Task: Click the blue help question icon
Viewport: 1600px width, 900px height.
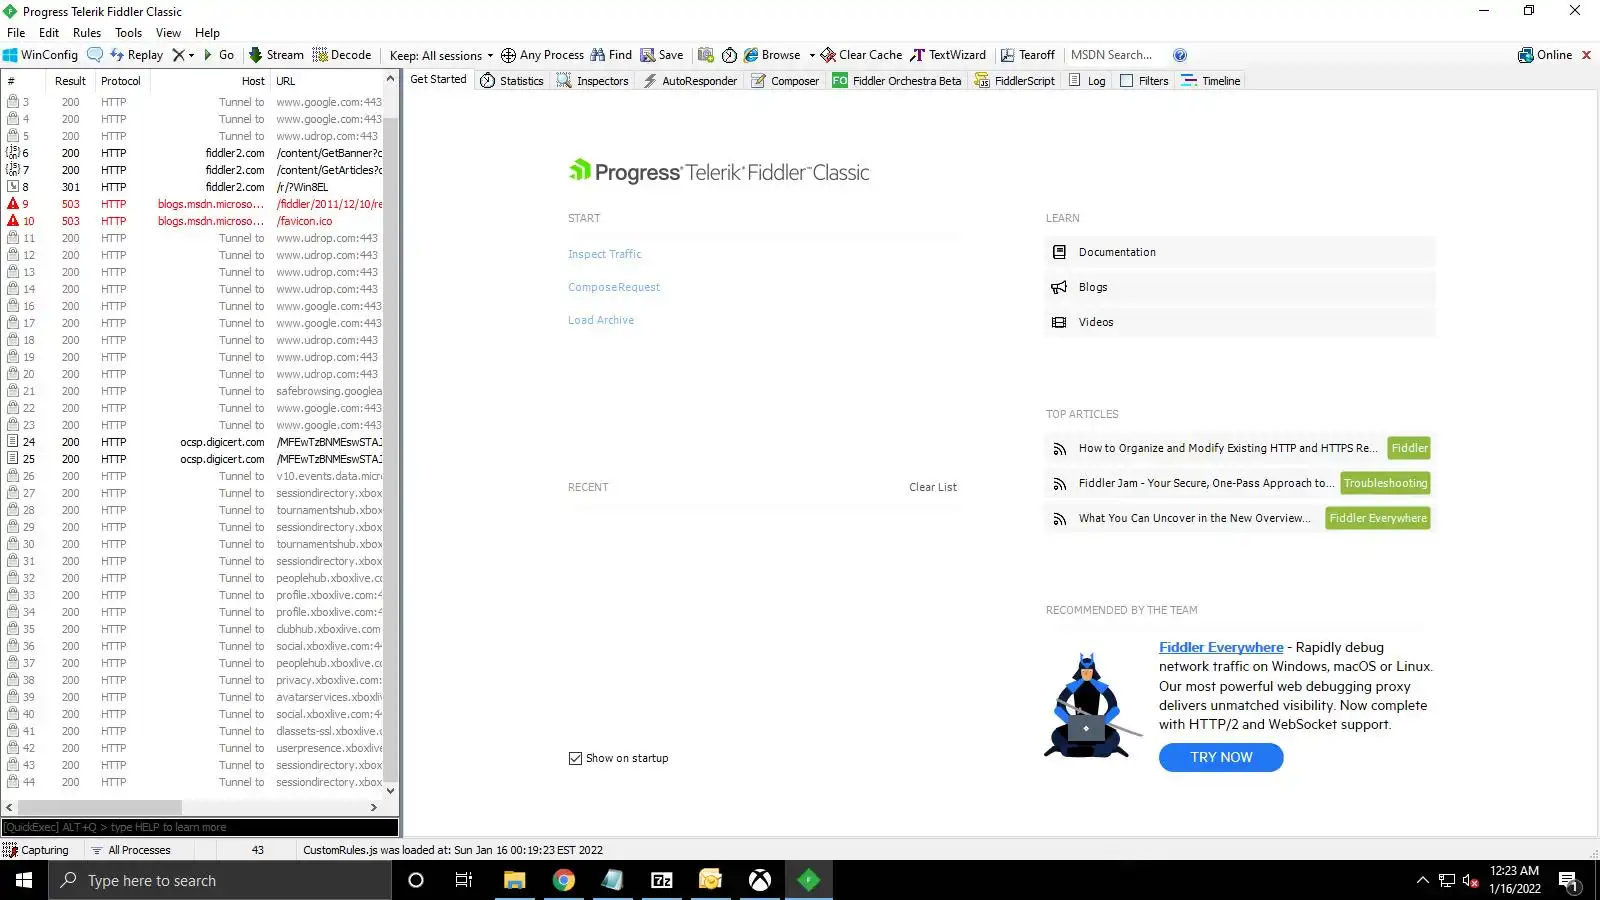Action: point(1180,55)
